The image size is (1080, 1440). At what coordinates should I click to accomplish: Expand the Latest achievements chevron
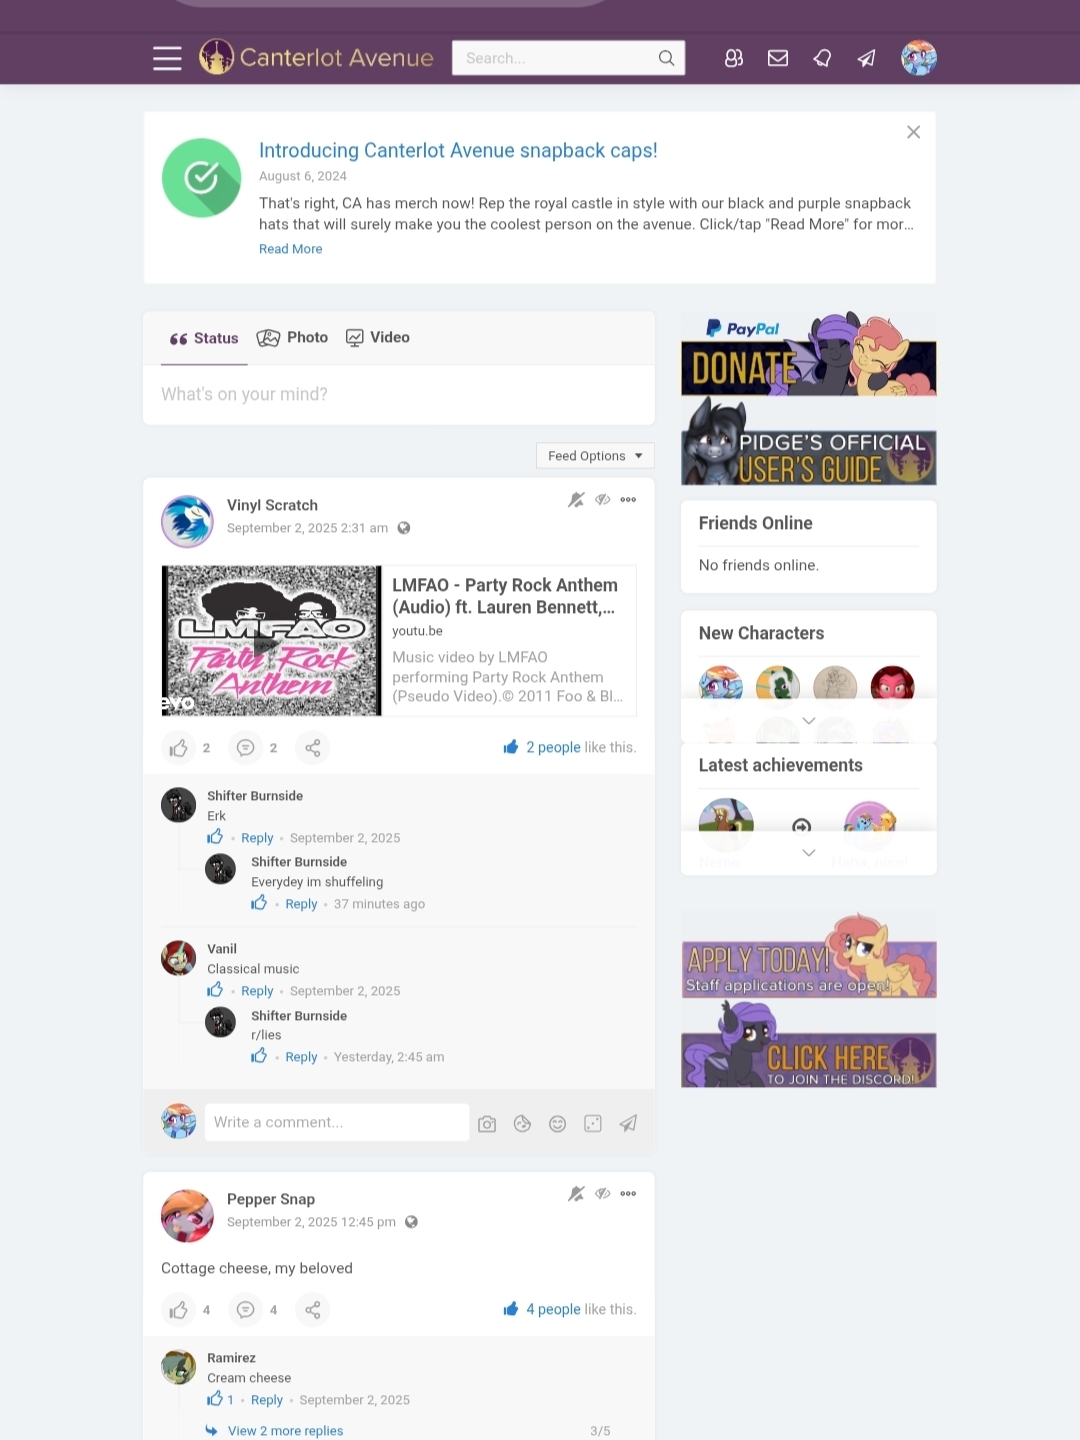pos(809,853)
